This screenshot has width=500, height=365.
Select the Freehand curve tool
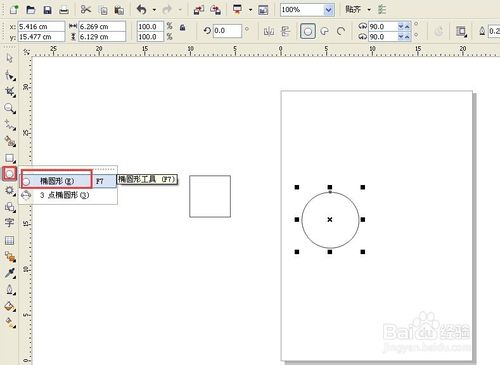[x=10, y=125]
